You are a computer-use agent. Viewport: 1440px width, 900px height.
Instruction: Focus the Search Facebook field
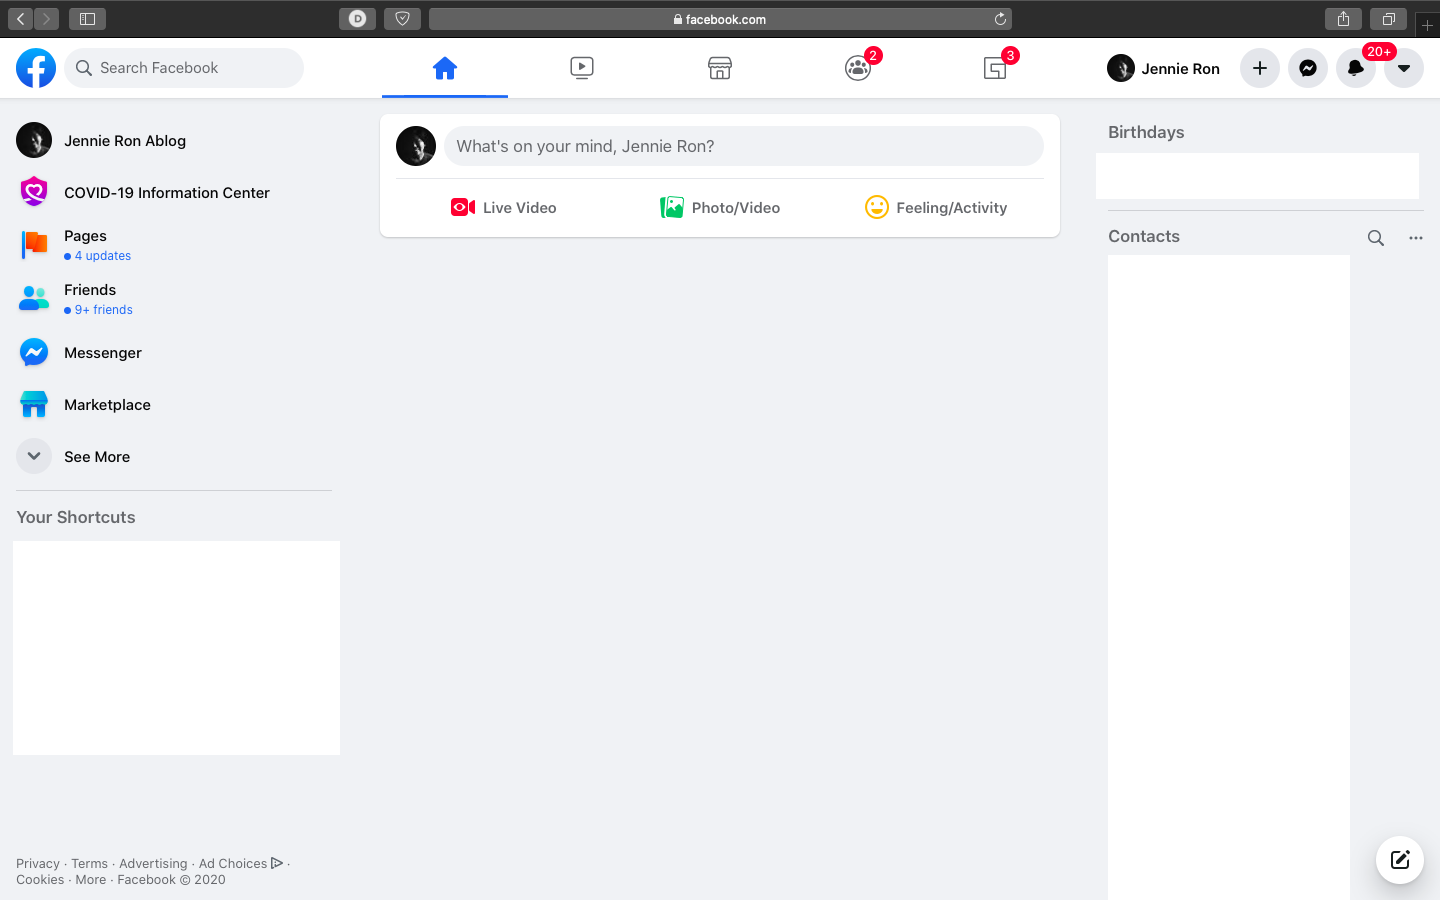184,68
